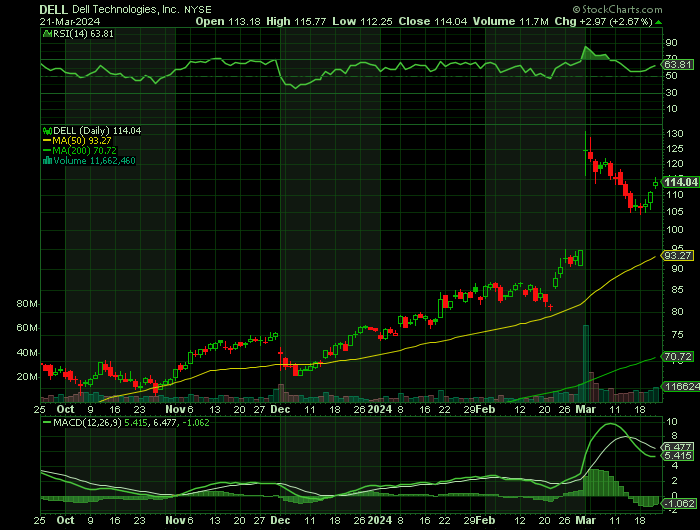Image resolution: width=700 pixels, height=530 pixels.
Task: Select the MACD(12,26,9) legend label
Action: click(x=87, y=422)
